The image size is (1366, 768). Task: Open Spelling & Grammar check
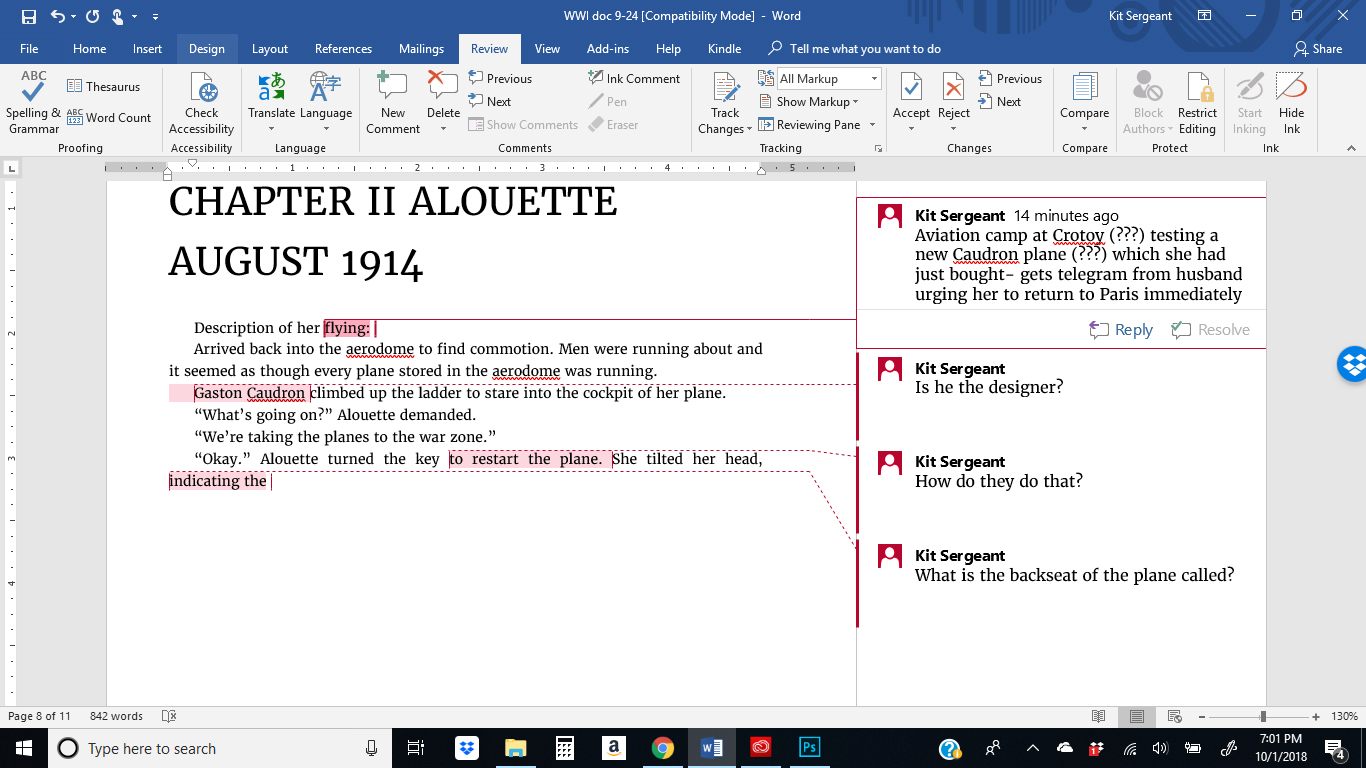coord(33,102)
